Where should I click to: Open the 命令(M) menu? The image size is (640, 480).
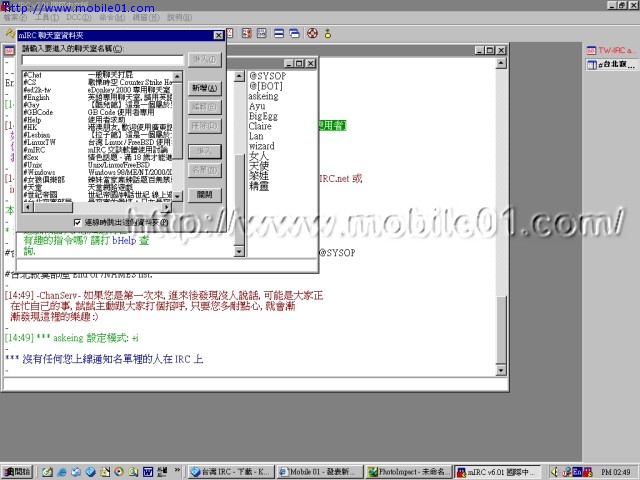point(112,18)
